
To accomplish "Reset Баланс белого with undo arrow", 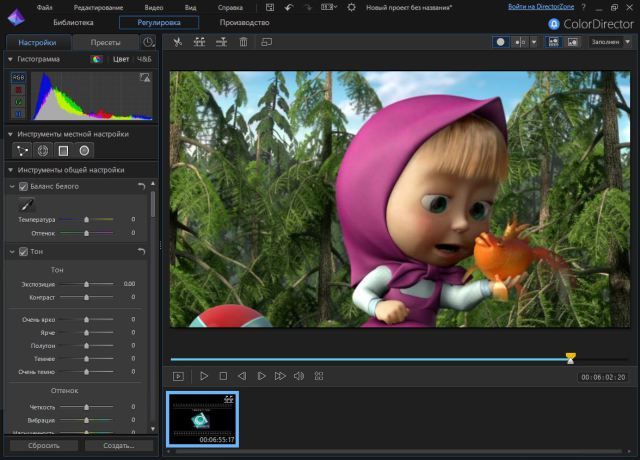I will tap(141, 187).
